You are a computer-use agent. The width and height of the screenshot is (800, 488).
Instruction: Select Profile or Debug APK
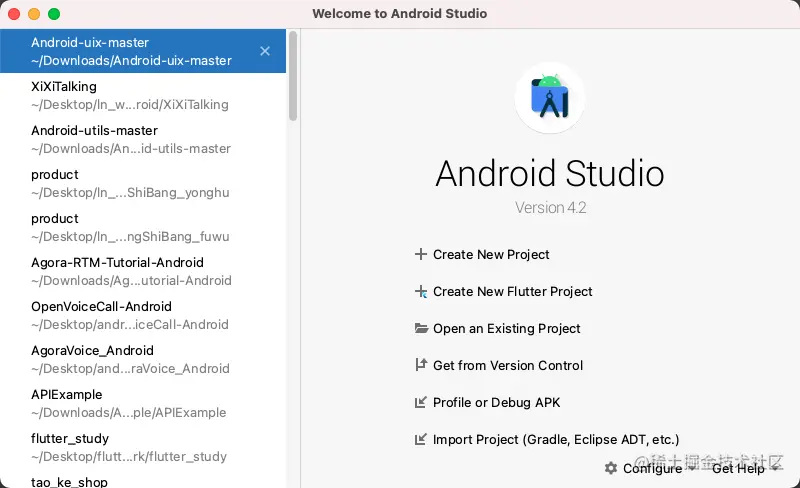496,402
